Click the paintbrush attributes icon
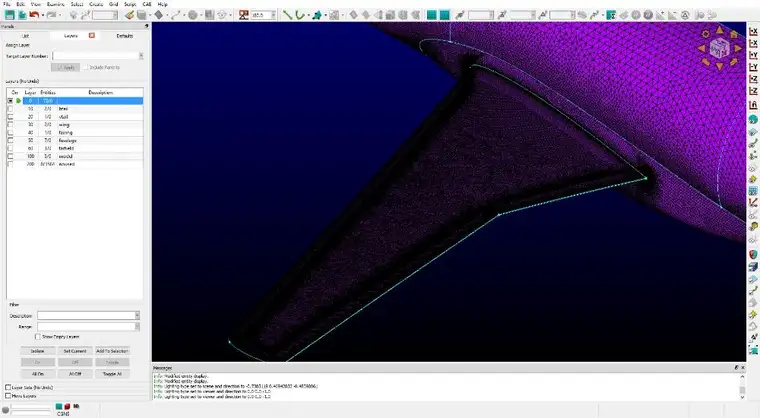Screen dimensions: 760x418 pyautogui.click(x=129, y=15)
